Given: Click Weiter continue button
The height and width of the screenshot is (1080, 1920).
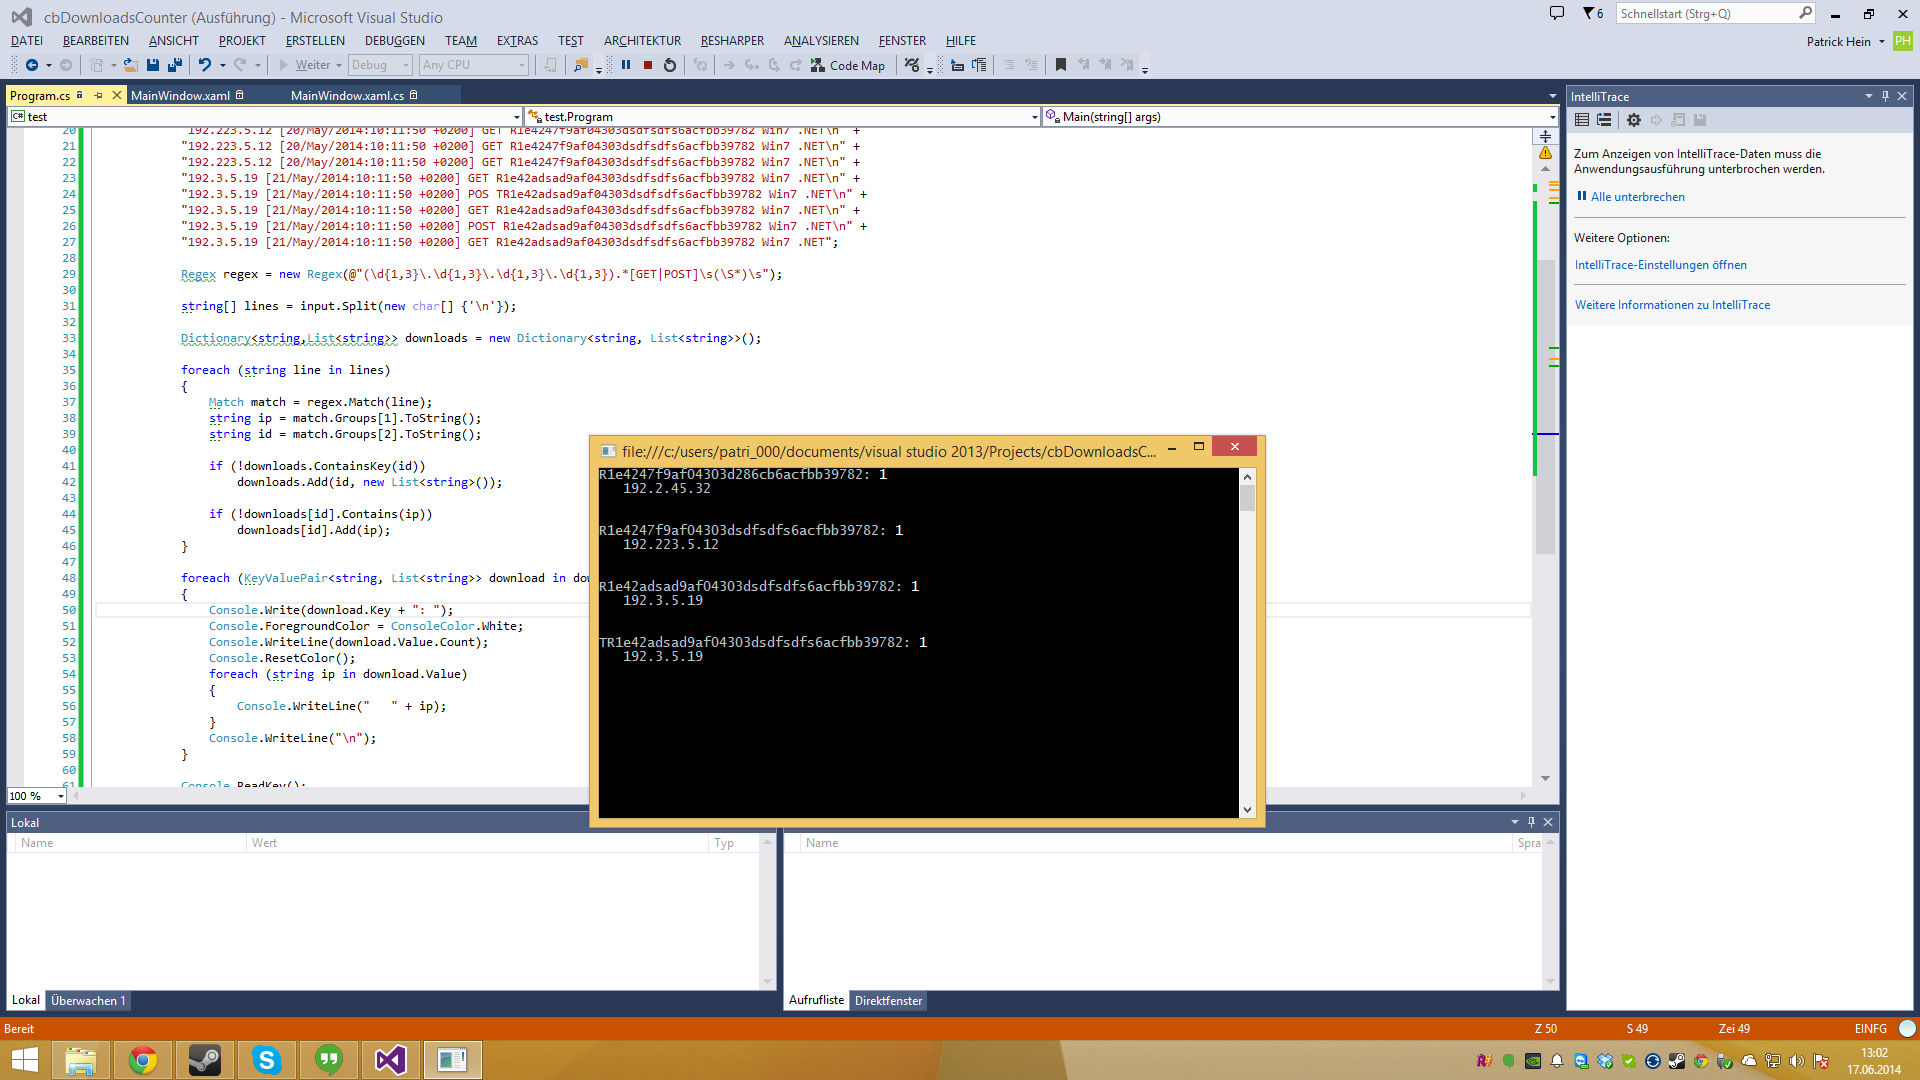Looking at the screenshot, I should click(x=304, y=65).
